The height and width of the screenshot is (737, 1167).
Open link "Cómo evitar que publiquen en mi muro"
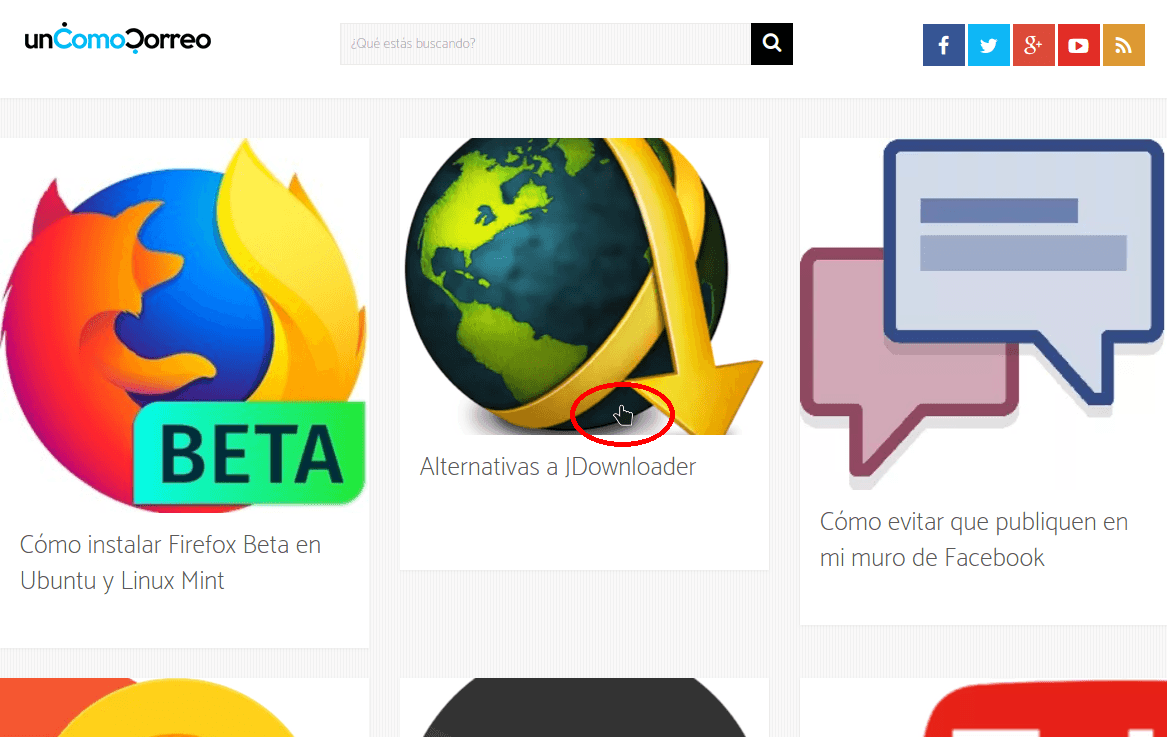(x=973, y=540)
